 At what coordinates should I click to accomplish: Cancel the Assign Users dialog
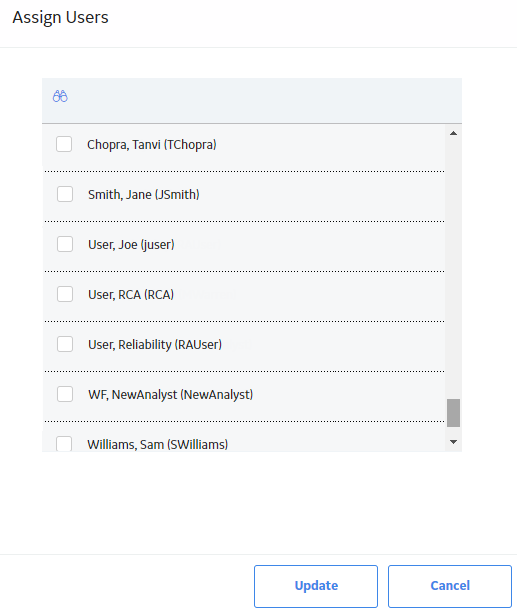(x=450, y=586)
